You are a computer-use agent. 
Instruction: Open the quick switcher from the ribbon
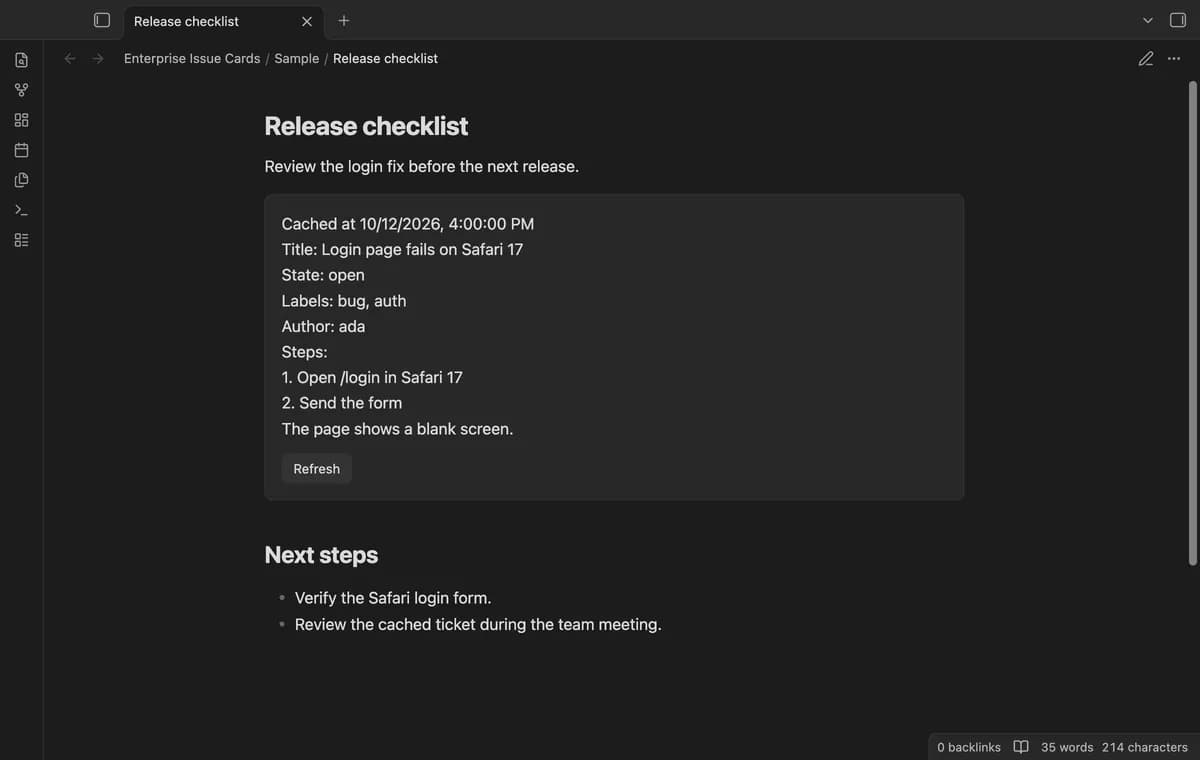(21, 60)
